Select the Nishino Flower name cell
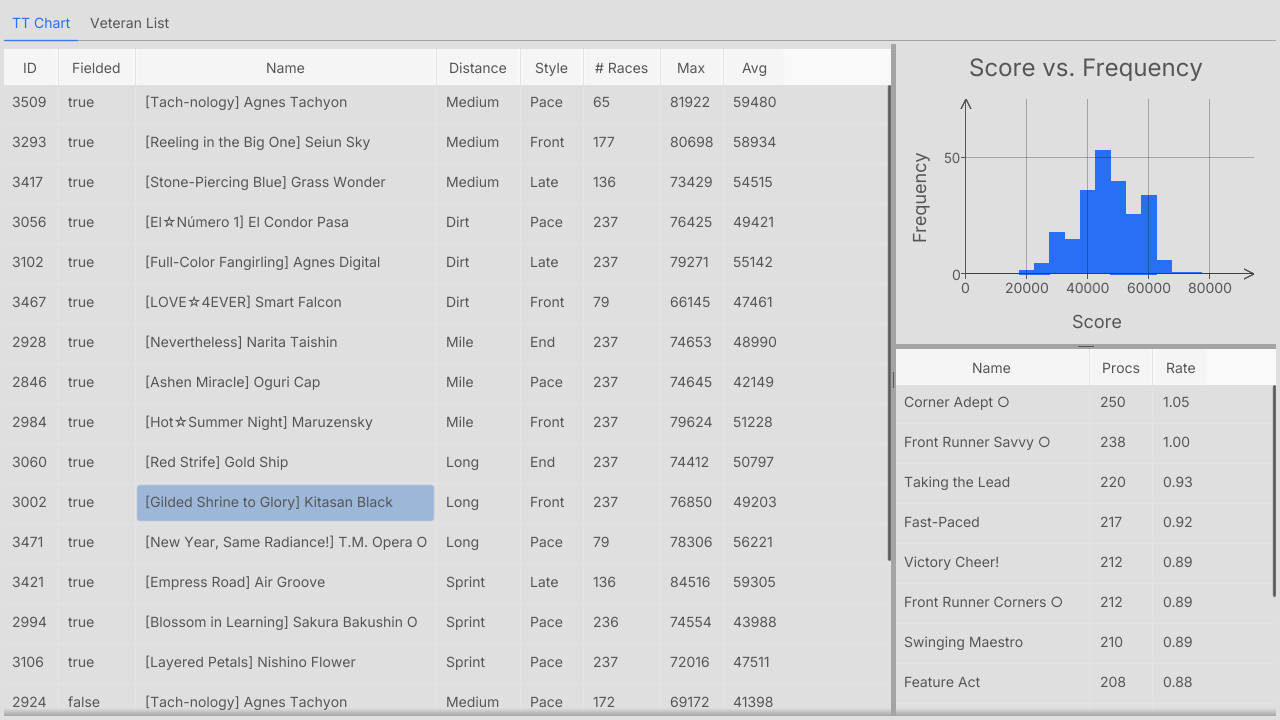This screenshot has width=1280, height=720. [286, 662]
